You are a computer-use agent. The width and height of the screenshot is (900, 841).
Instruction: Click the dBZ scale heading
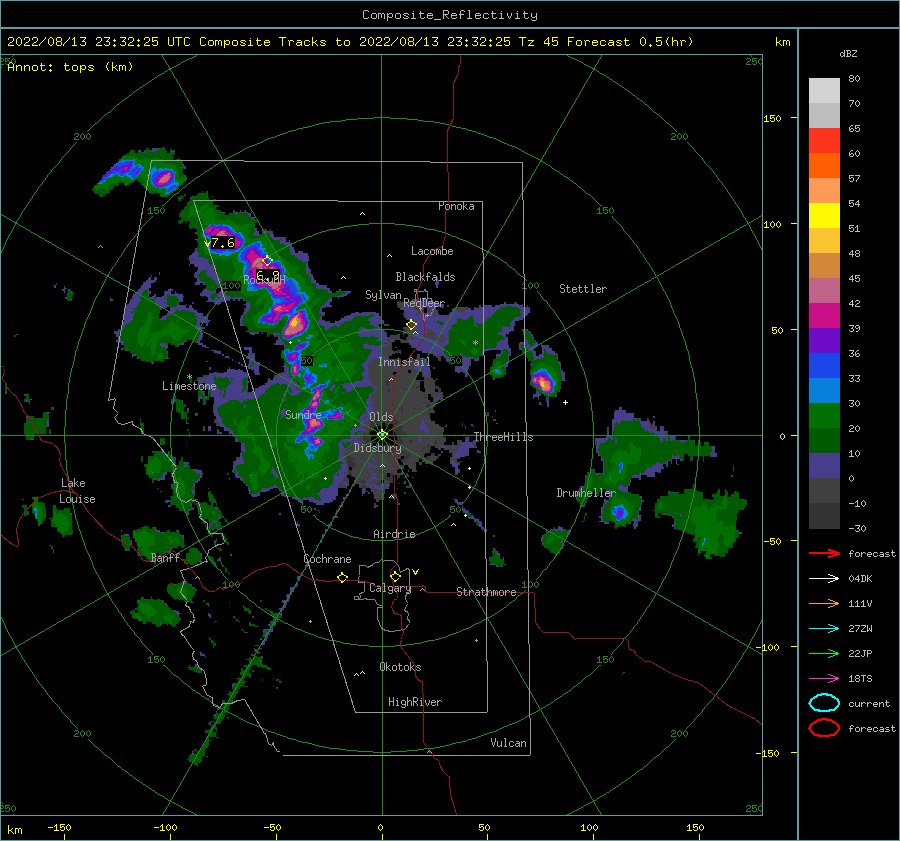[x=848, y=53]
